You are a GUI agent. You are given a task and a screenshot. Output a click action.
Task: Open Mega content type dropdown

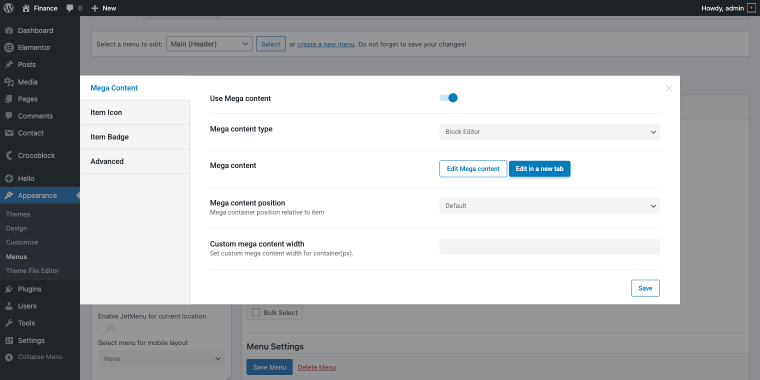point(549,132)
